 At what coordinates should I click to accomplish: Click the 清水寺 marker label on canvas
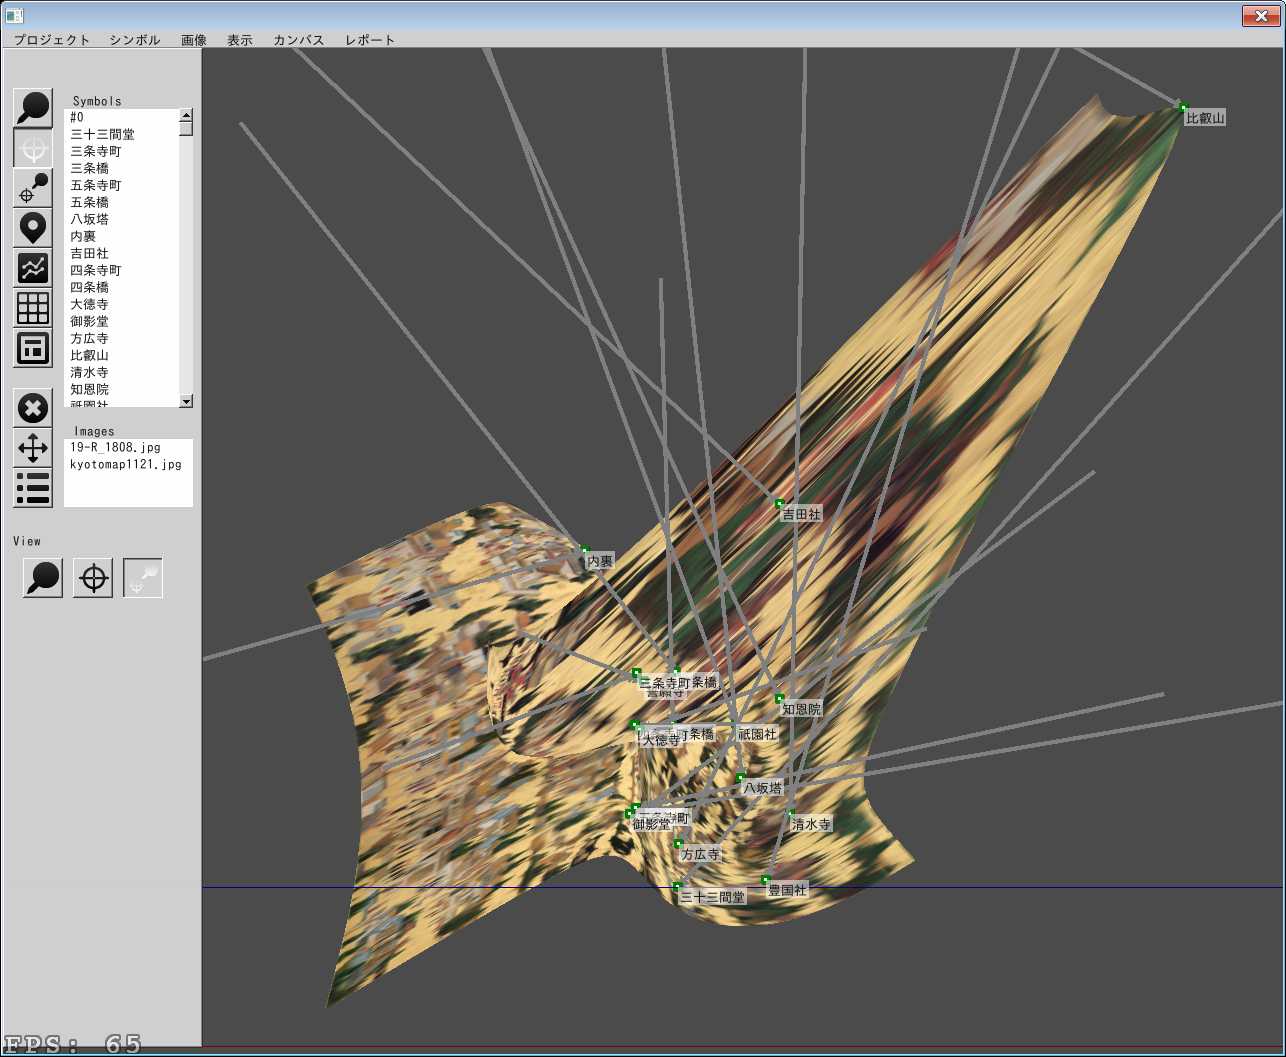[811, 825]
